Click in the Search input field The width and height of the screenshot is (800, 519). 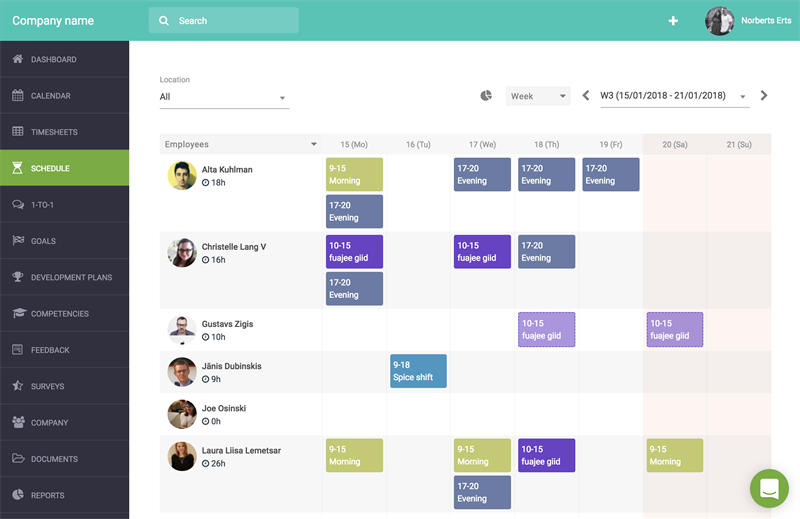[x=223, y=20]
